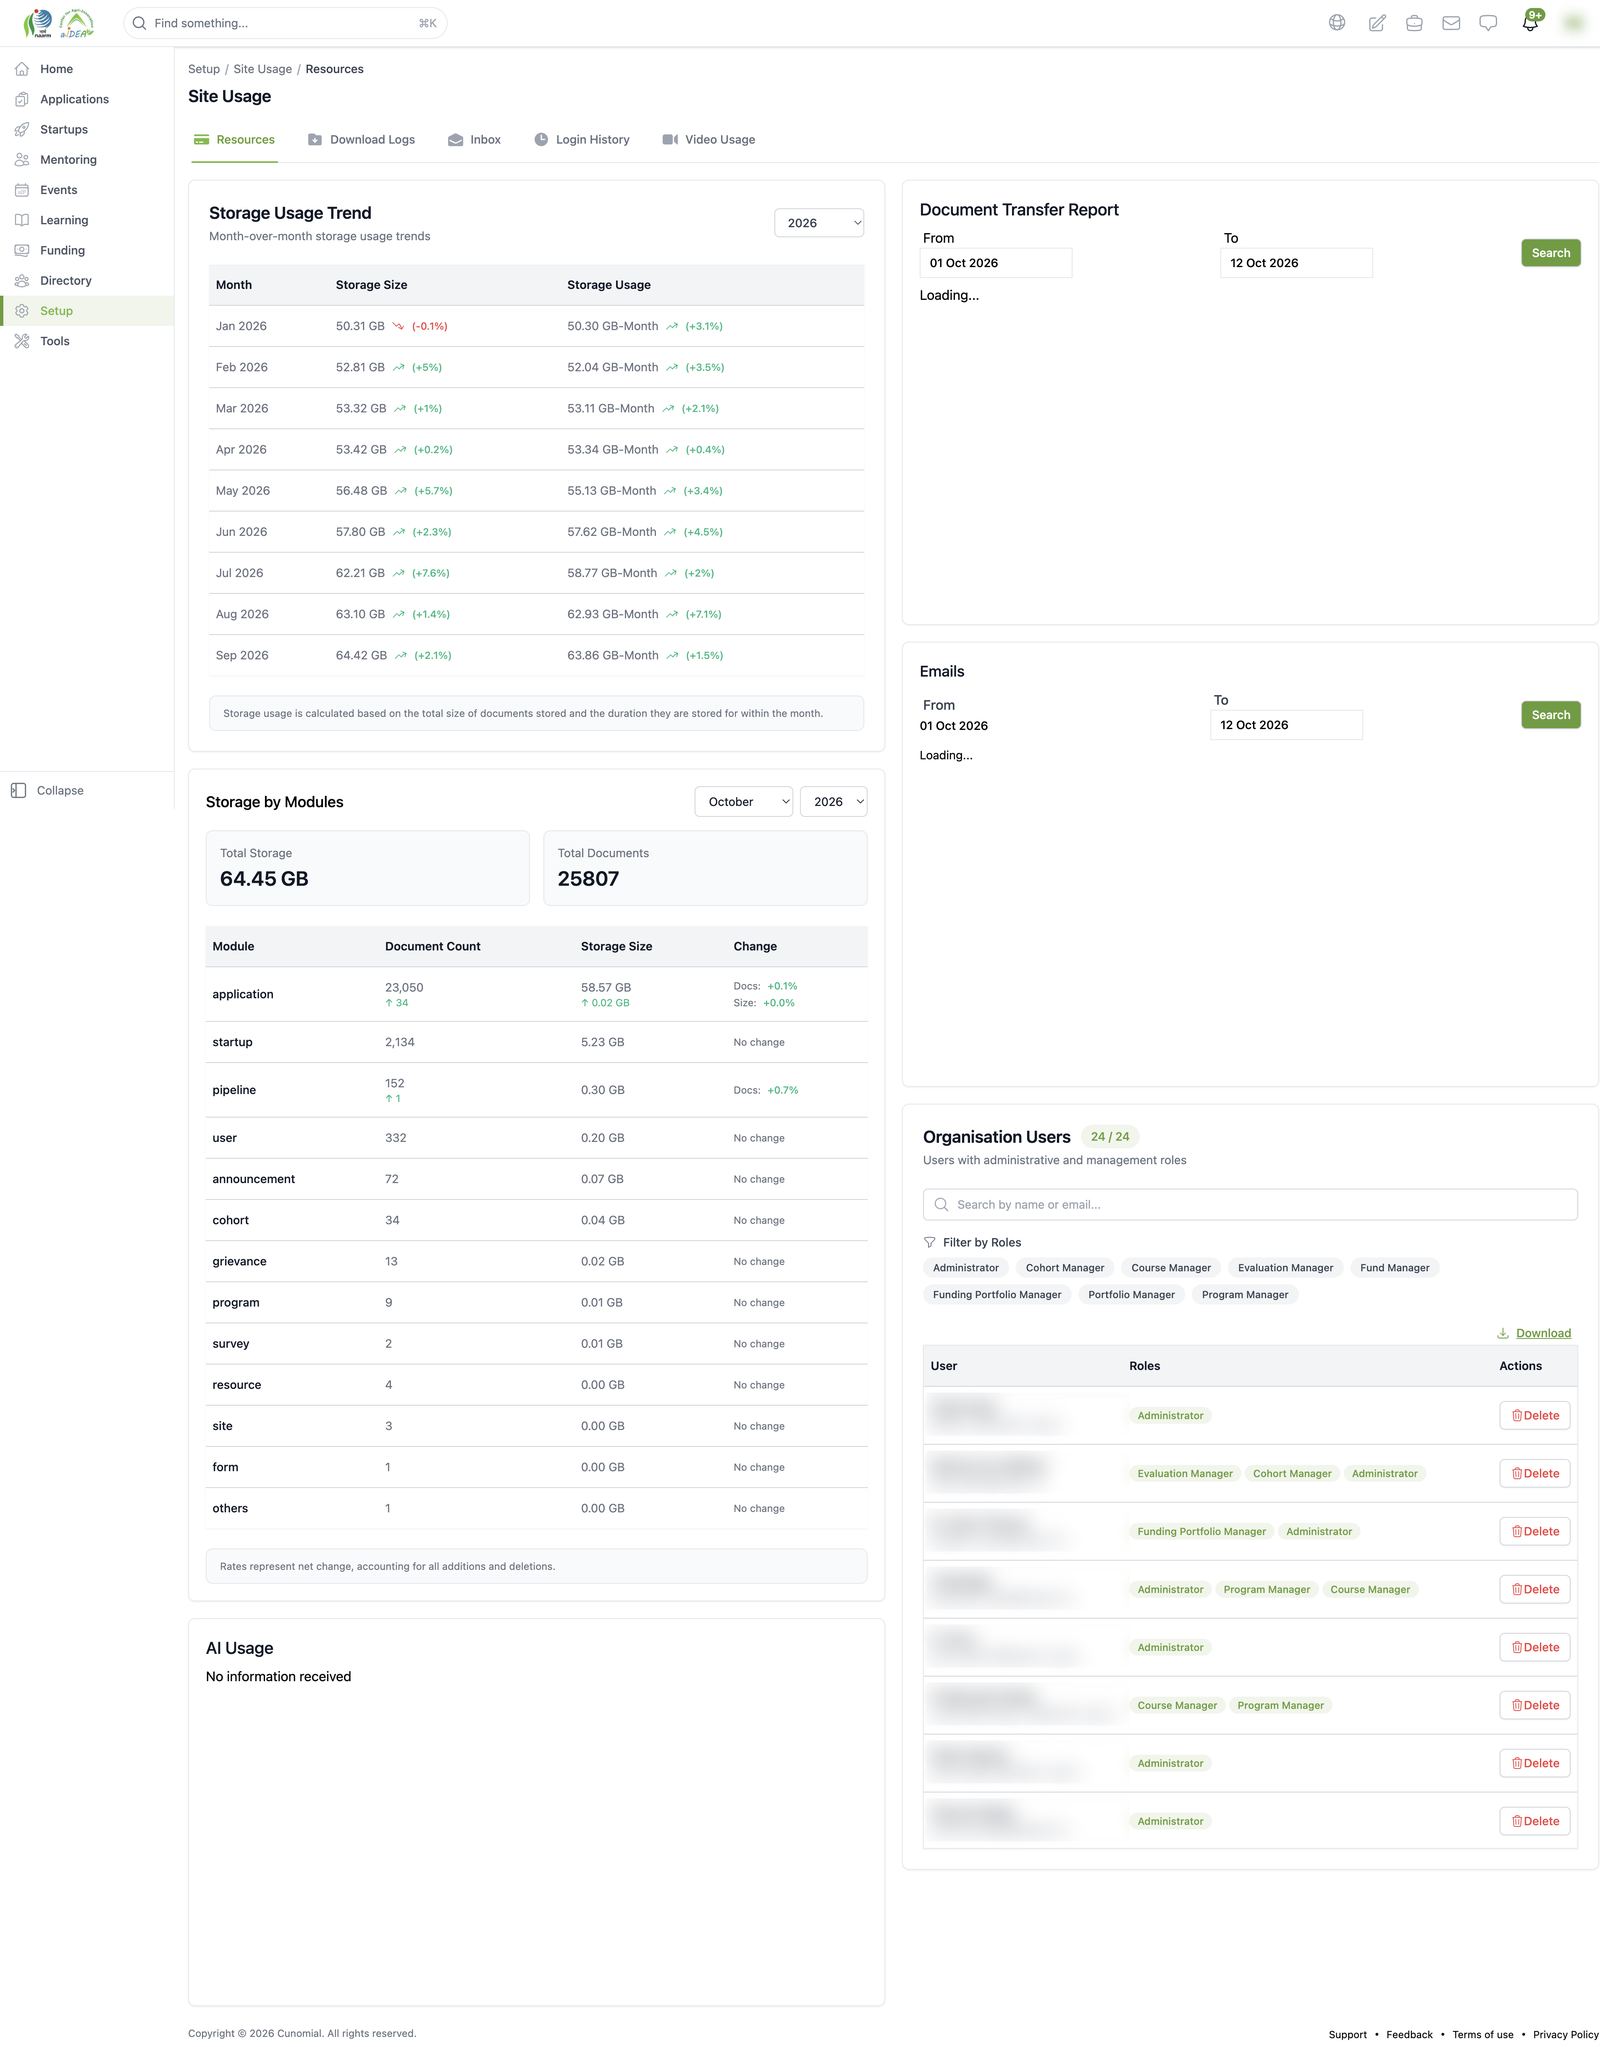Toggle the Fund Manager role filter chip

pyautogui.click(x=1395, y=1268)
